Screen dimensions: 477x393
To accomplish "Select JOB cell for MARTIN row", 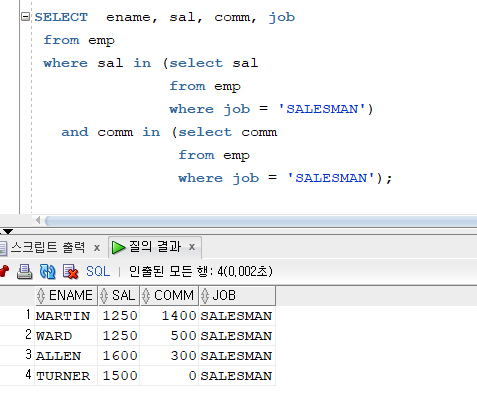I will 236,316.
